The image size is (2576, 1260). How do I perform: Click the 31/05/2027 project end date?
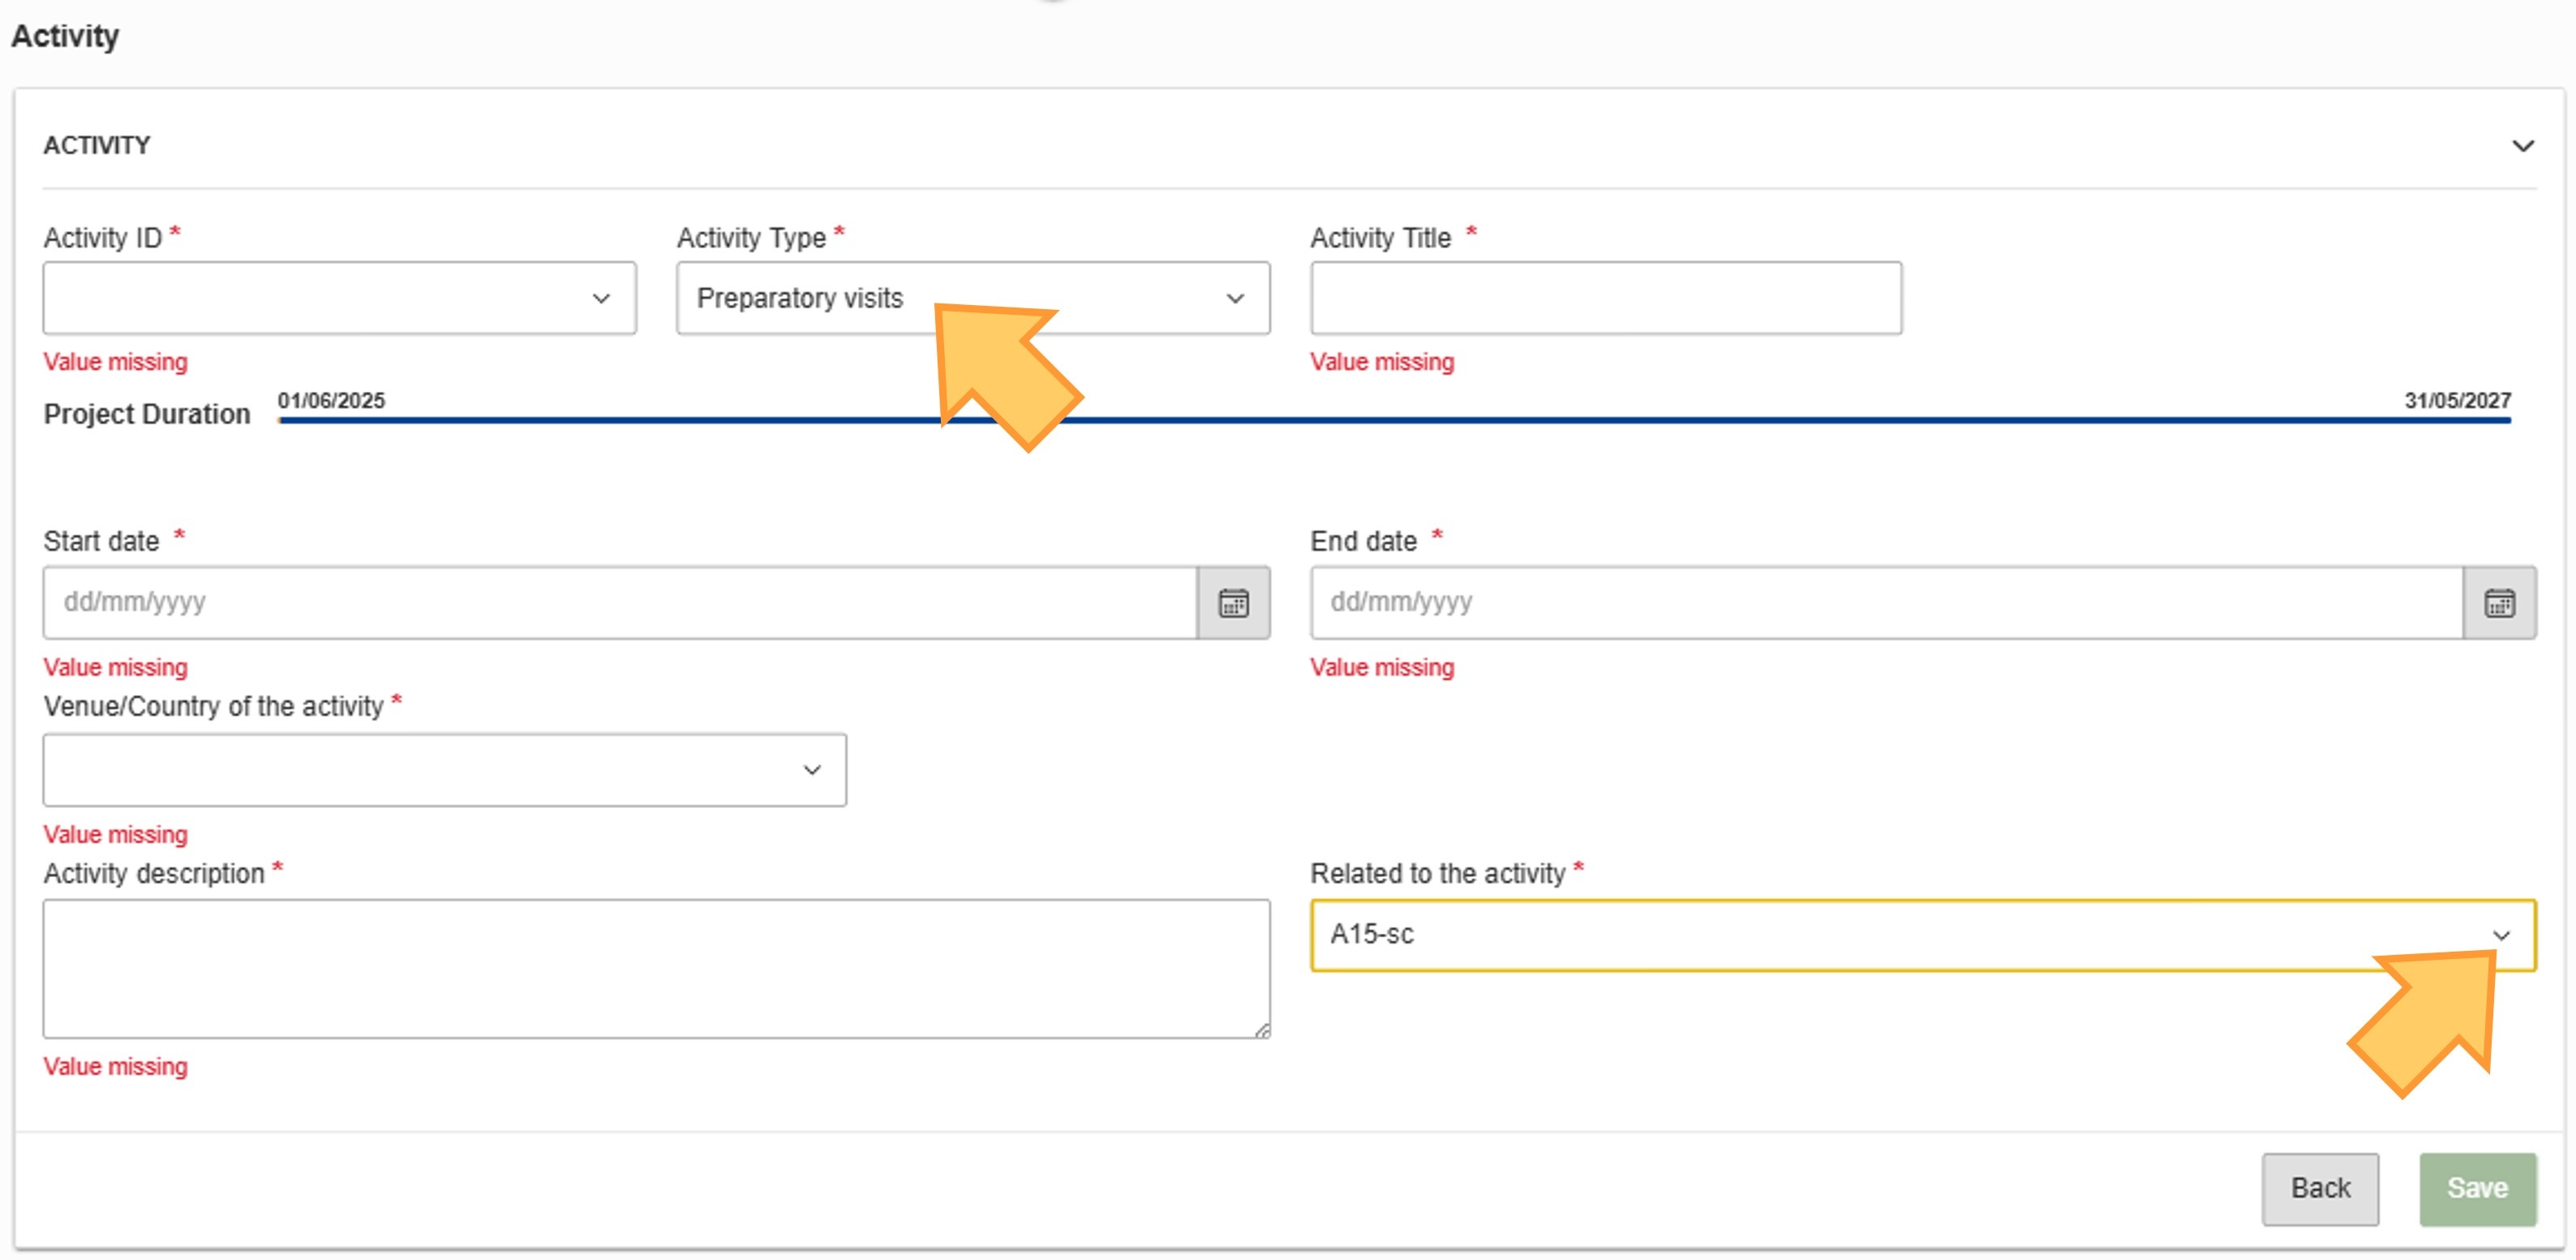pyautogui.click(x=2457, y=400)
